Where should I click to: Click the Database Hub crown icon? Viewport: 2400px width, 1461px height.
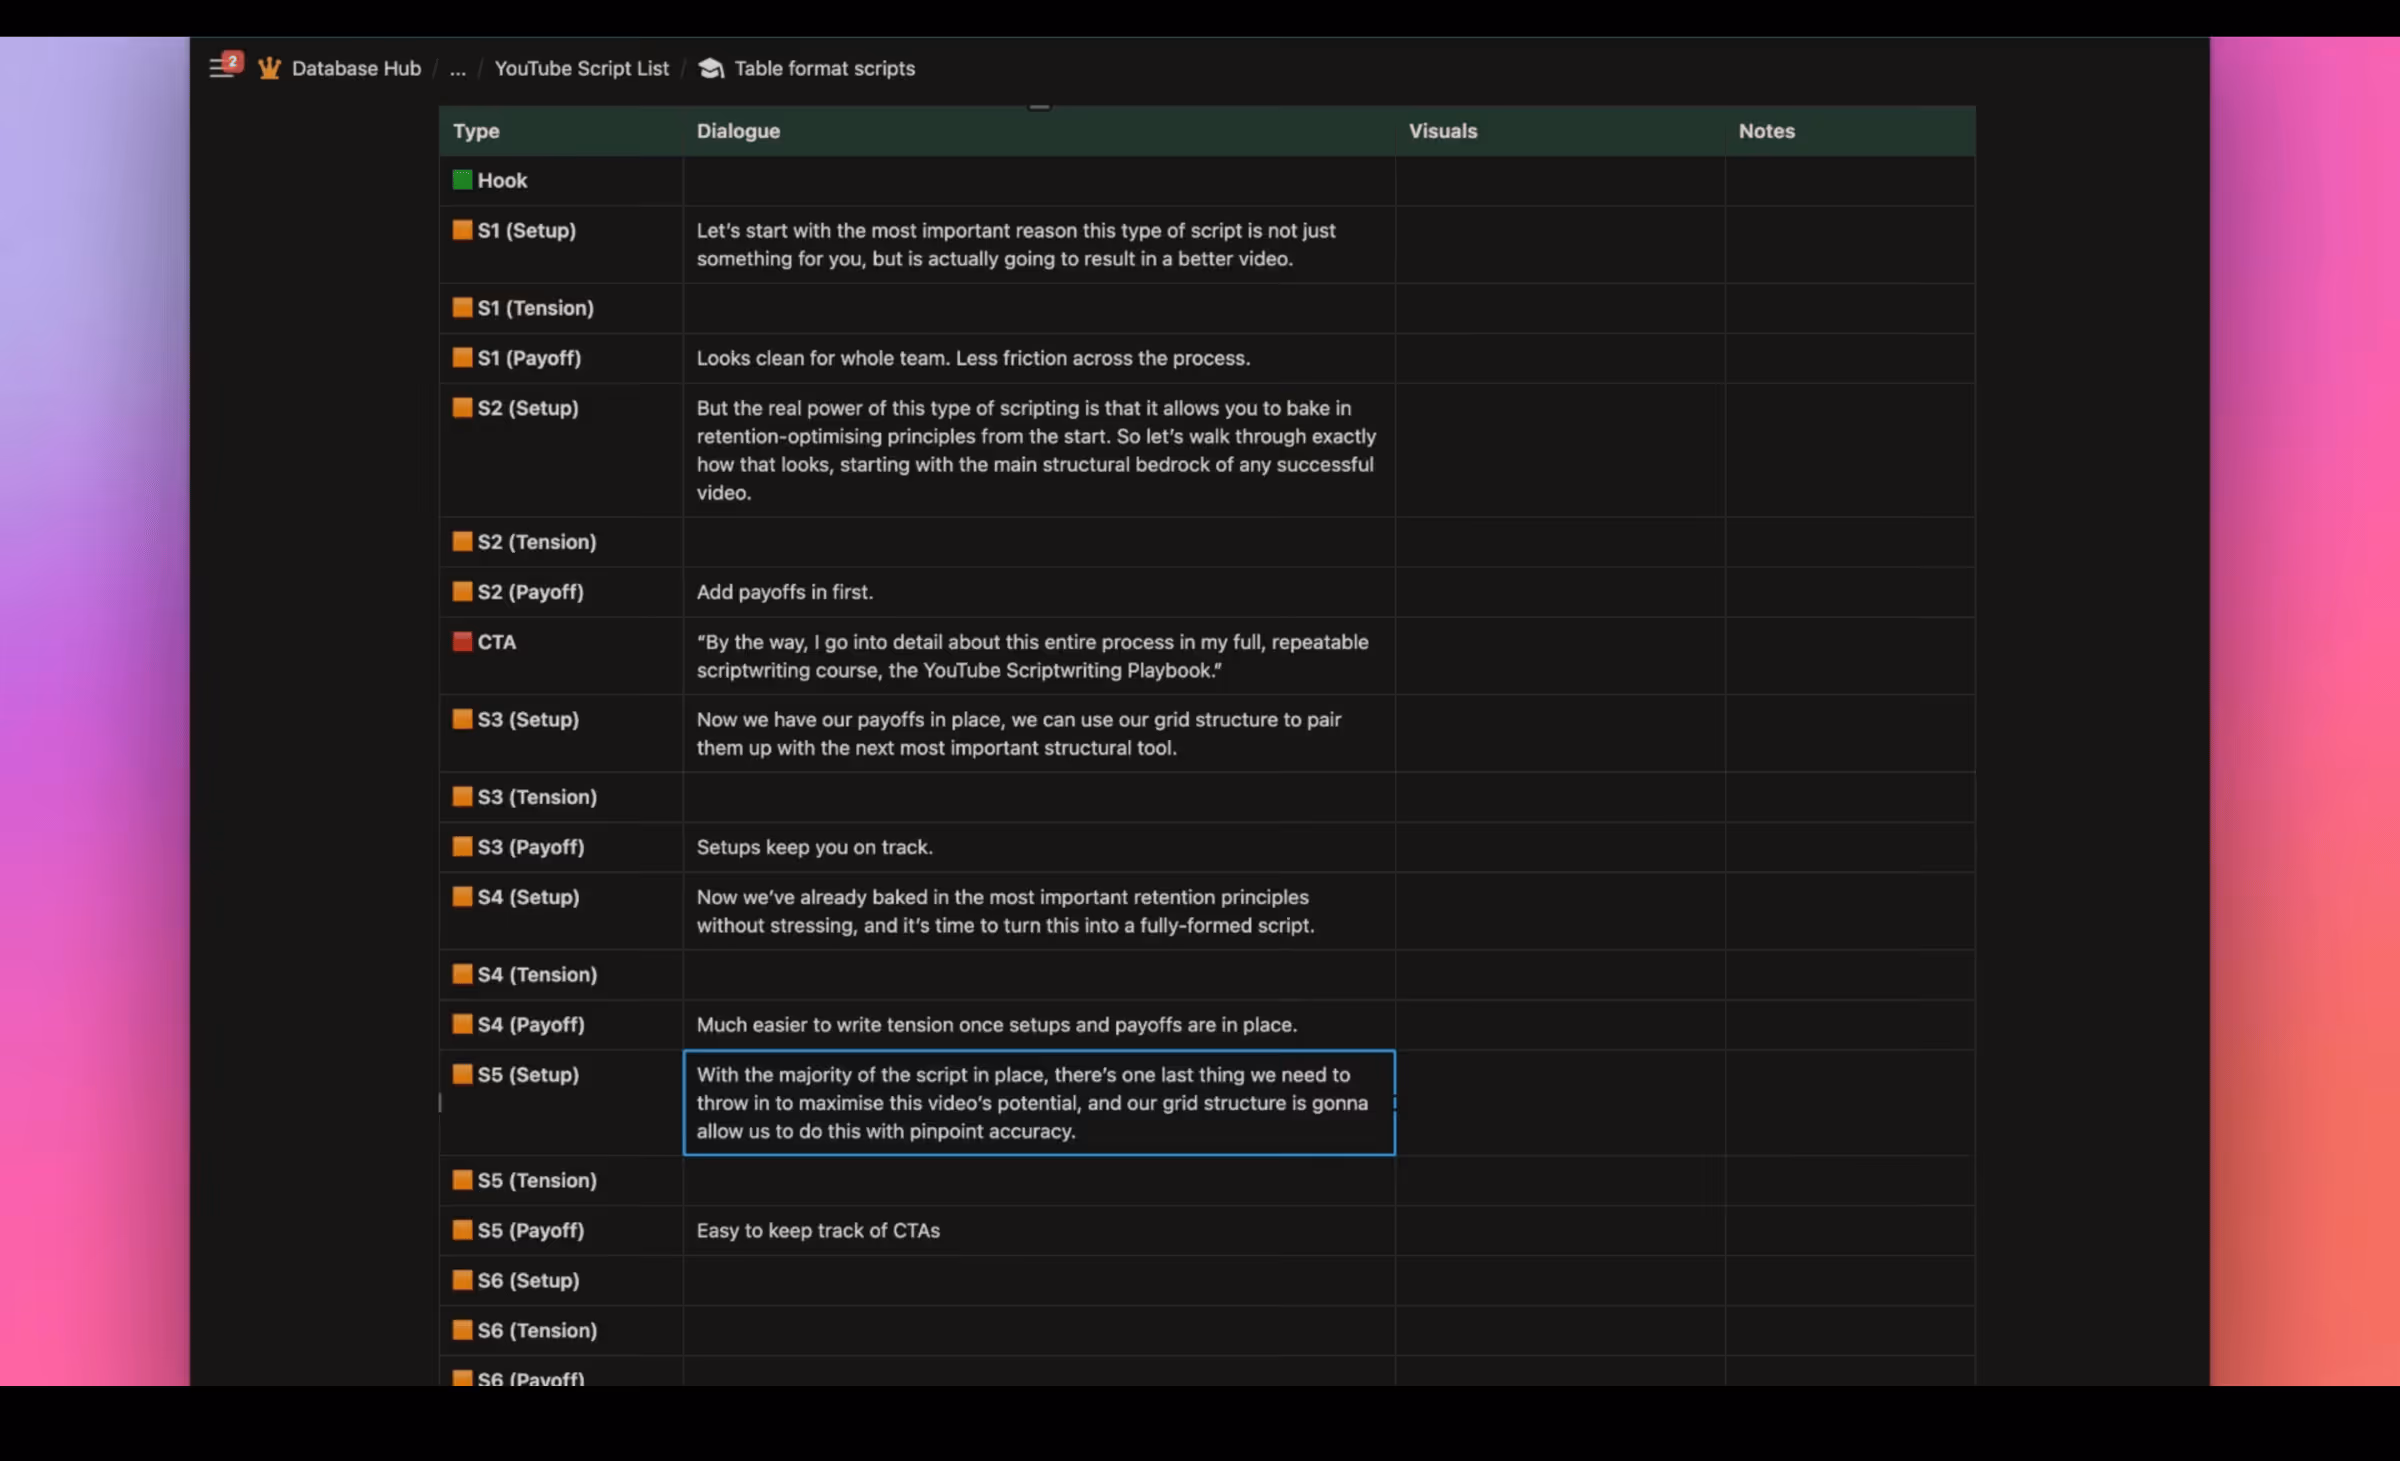point(269,68)
